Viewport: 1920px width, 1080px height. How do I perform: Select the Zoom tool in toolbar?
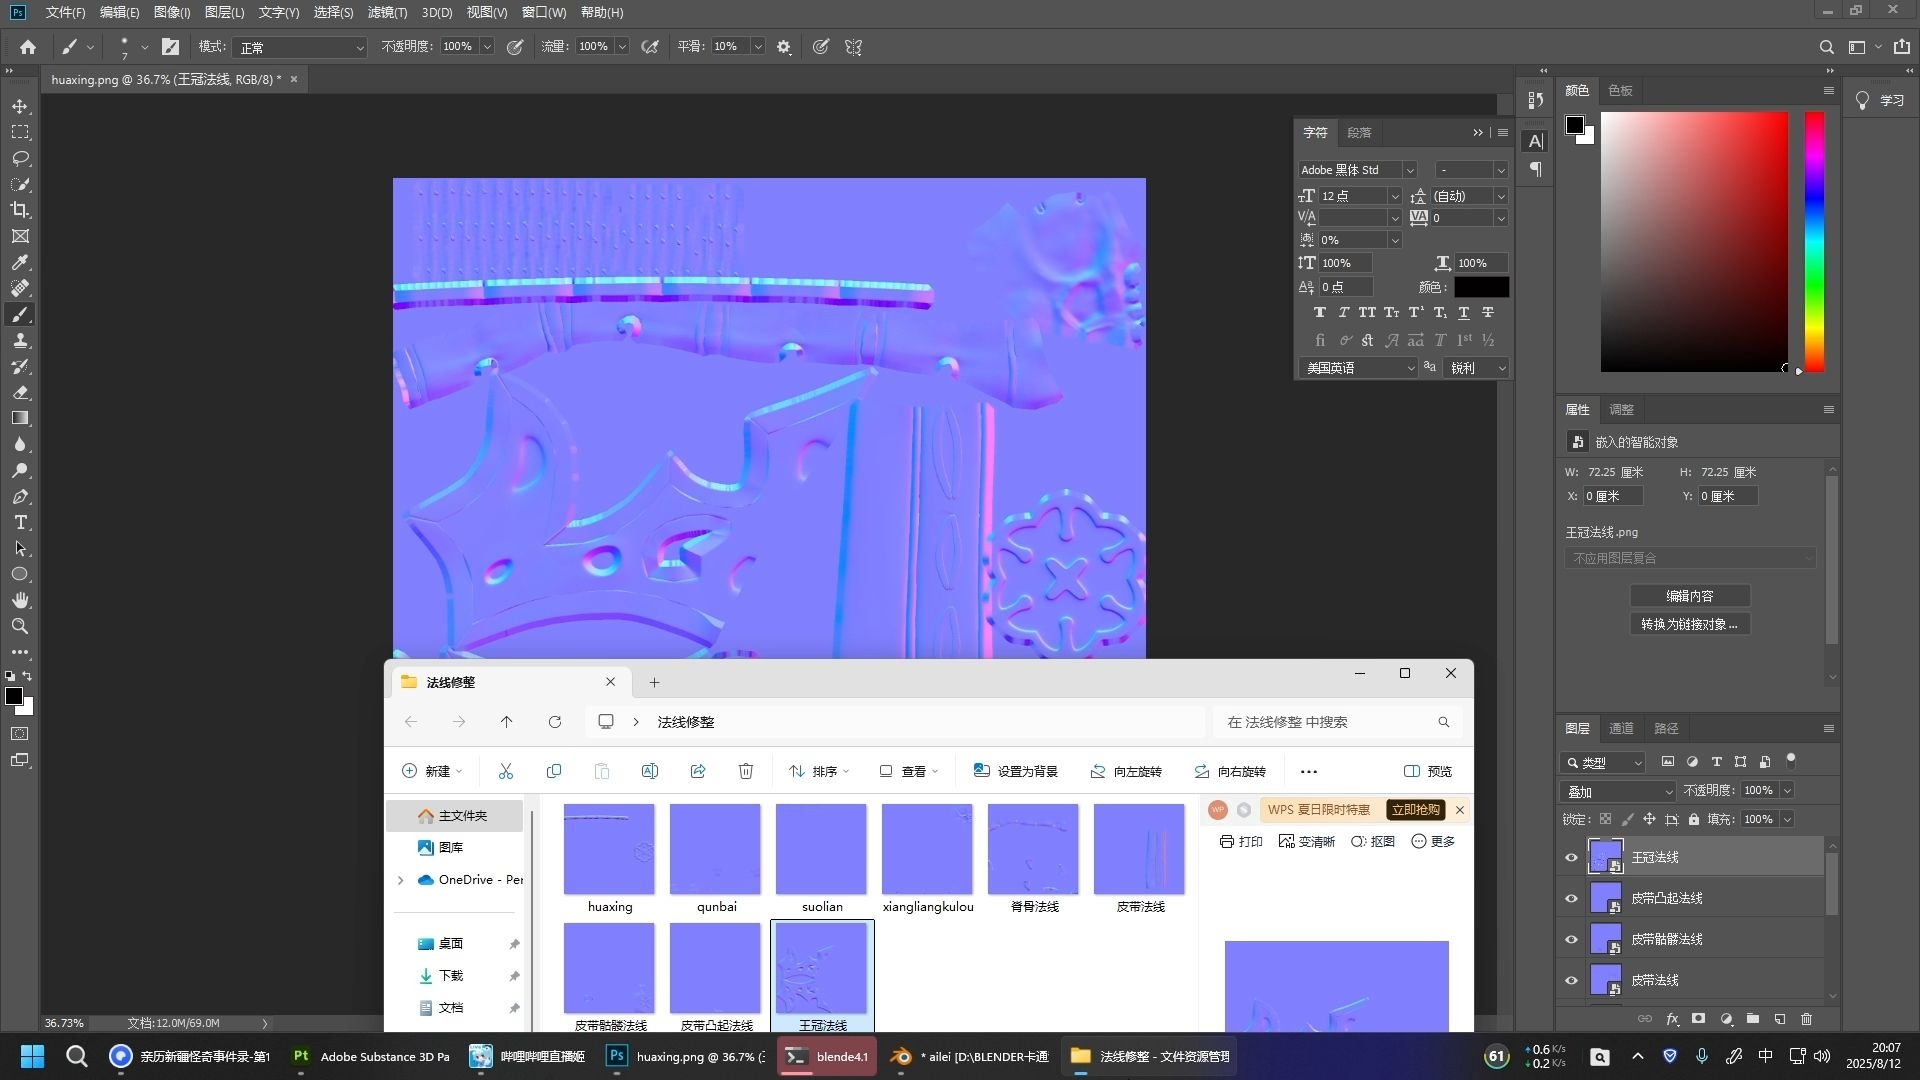20,626
